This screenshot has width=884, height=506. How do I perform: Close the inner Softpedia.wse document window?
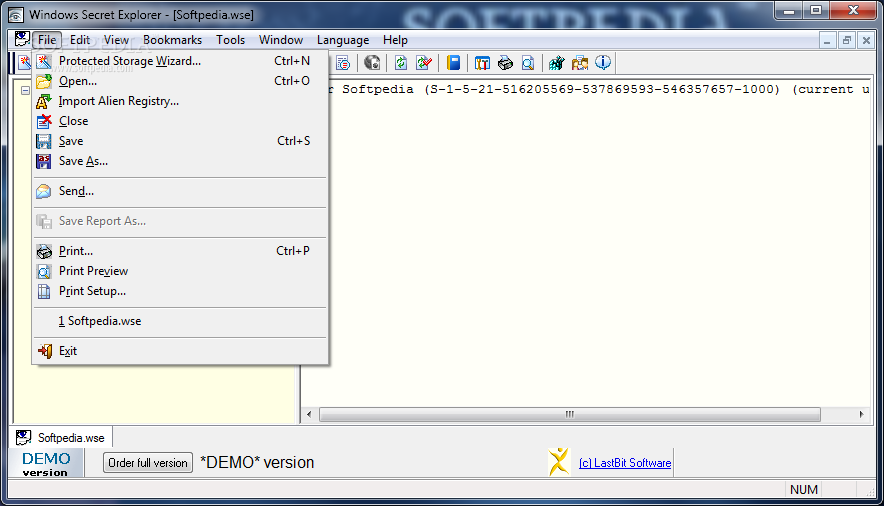coord(867,40)
